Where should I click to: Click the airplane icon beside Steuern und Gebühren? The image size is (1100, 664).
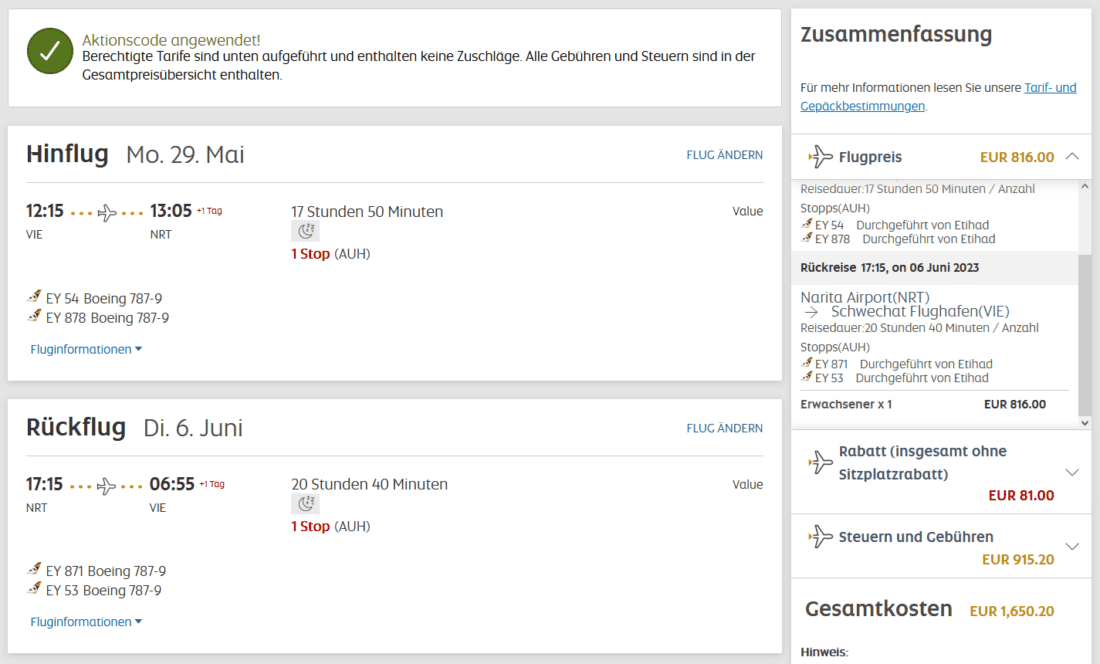pos(820,537)
